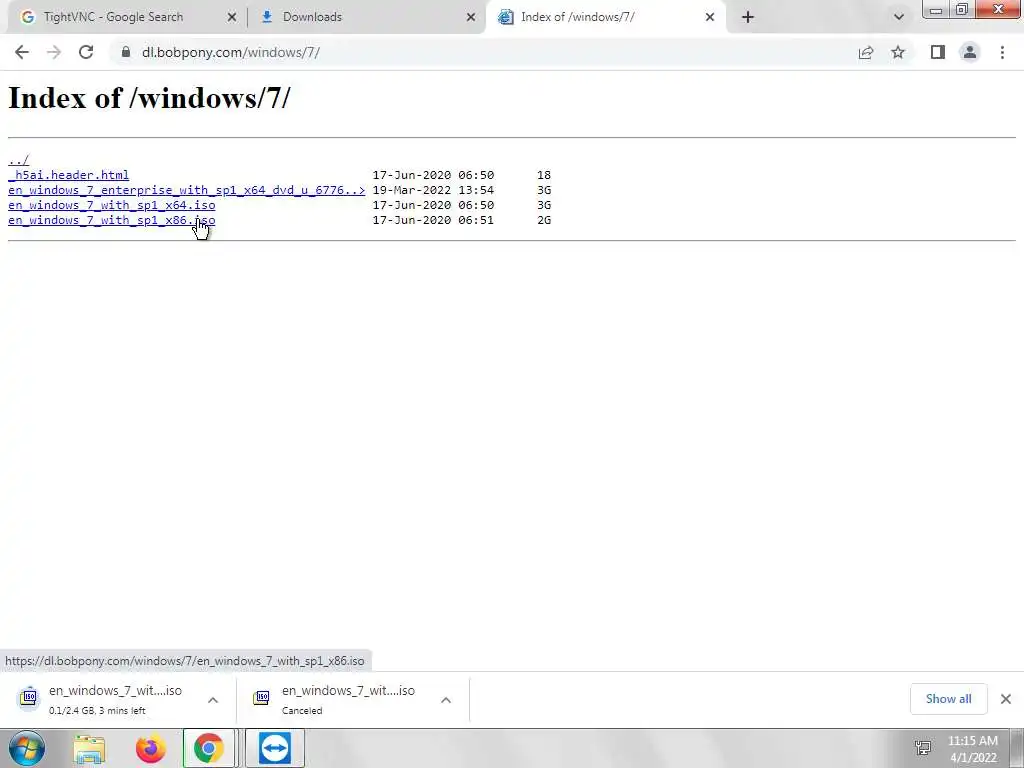
Task: View site info via the lock icon
Action: (125, 52)
